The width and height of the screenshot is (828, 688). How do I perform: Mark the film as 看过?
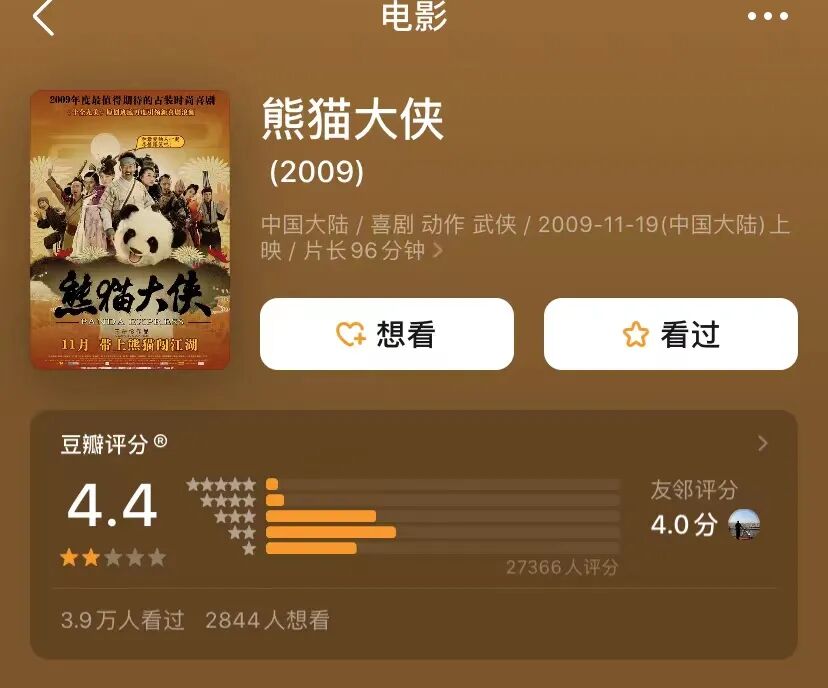click(x=671, y=334)
